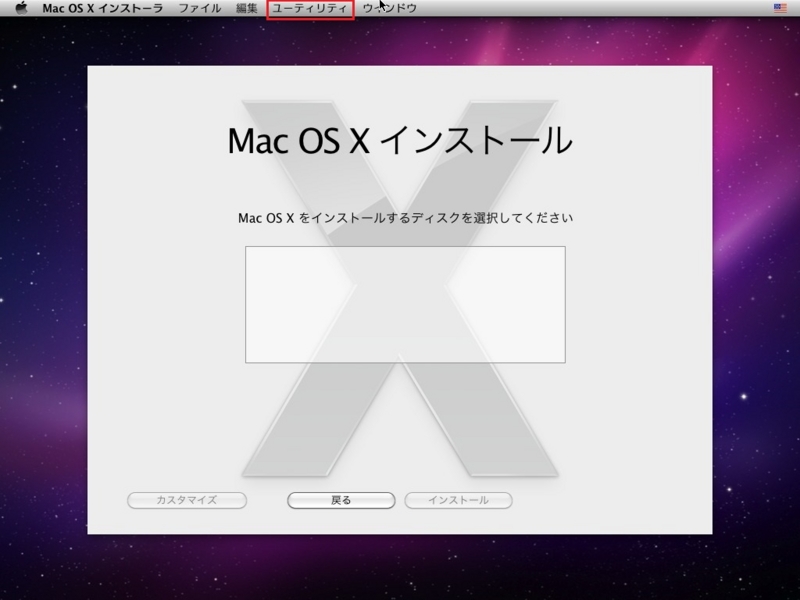Click the 'Mac OS X をインストールするディスクを選択してください' text
800x600 pixels.
(406, 218)
